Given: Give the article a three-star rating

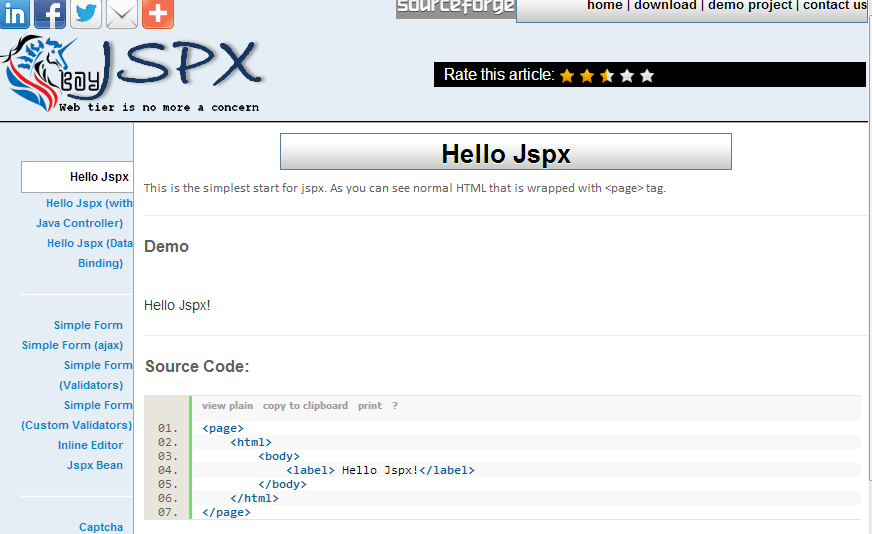Looking at the screenshot, I should (607, 76).
